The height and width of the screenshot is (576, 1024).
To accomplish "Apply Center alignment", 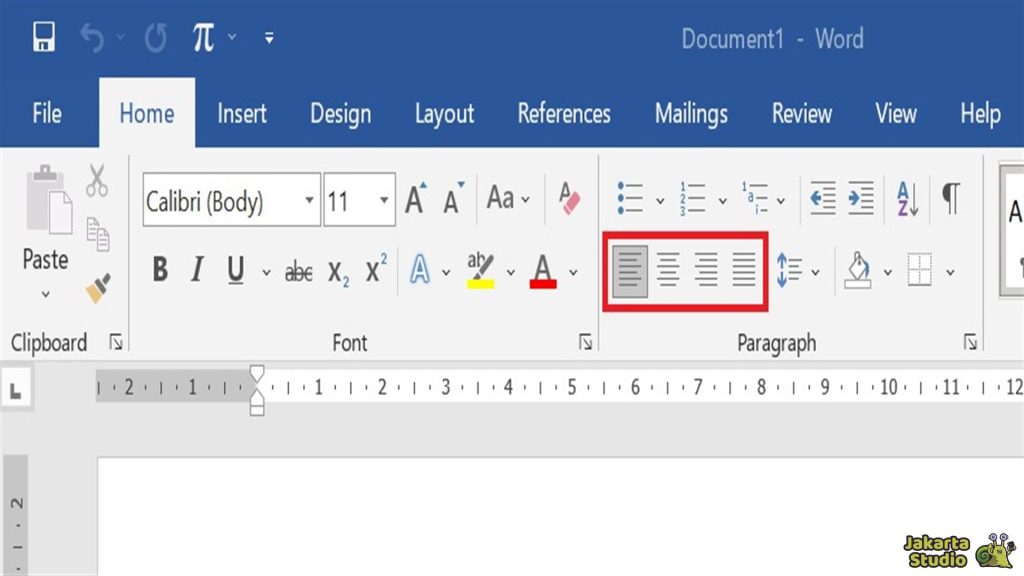I will (668, 270).
